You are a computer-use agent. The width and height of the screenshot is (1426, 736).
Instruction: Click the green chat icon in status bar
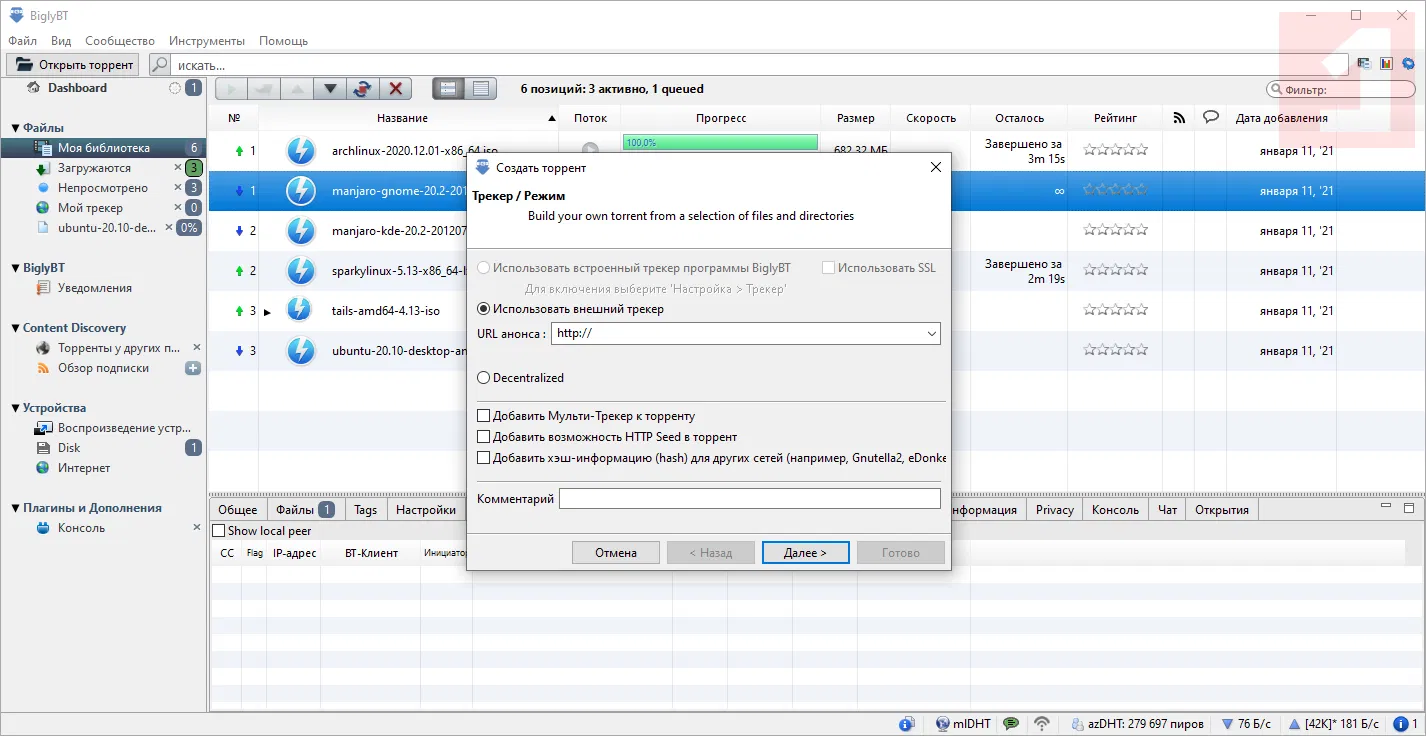point(1012,723)
